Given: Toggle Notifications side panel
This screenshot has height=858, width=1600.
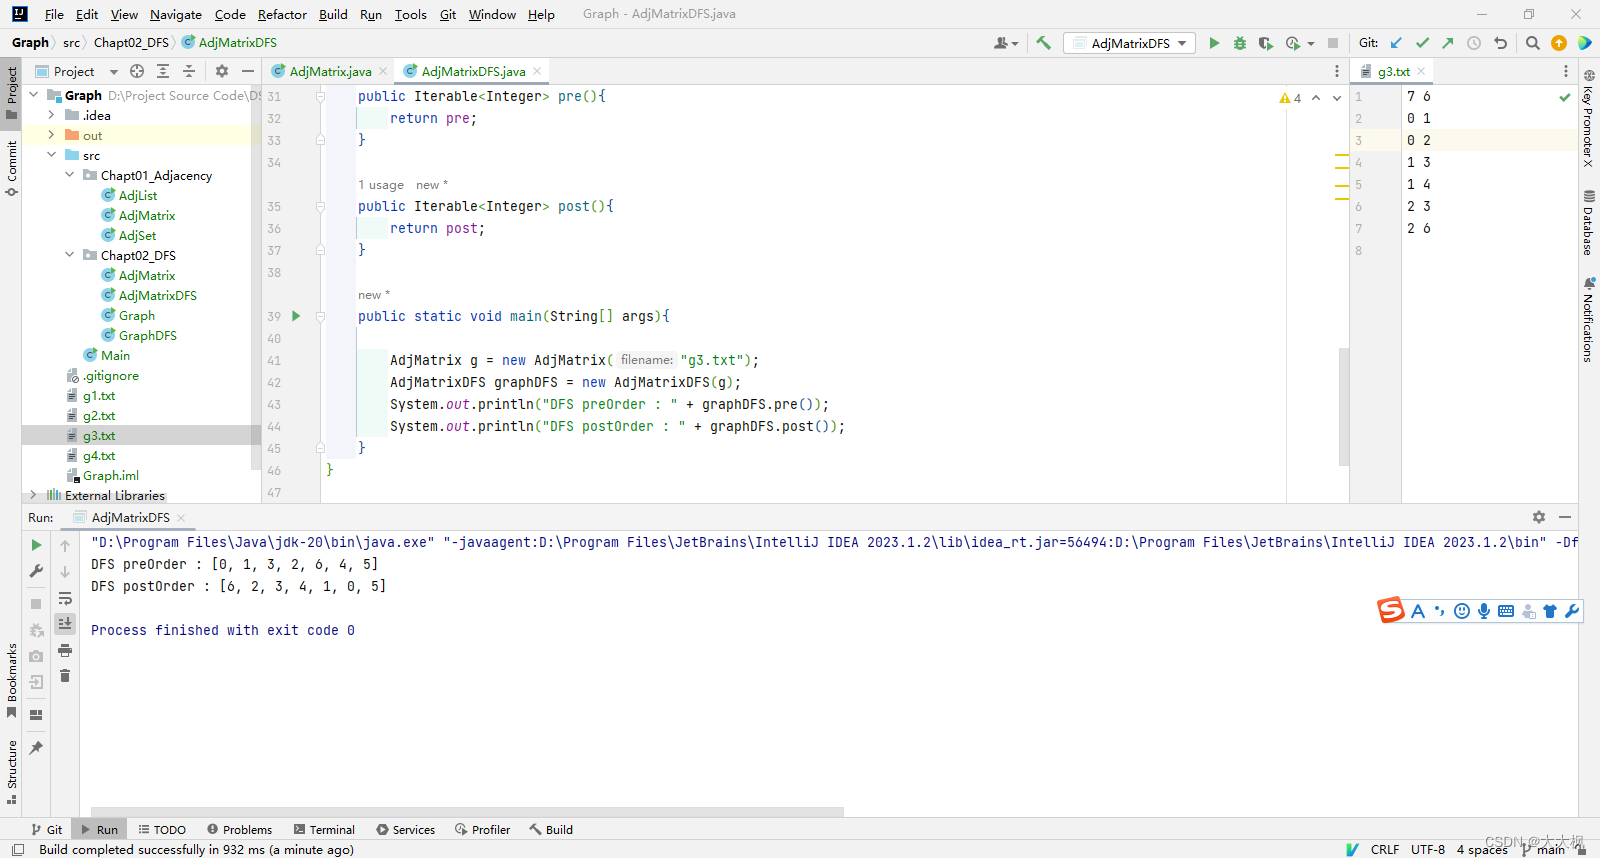Looking at the screenshot, I should (1588, 320).
